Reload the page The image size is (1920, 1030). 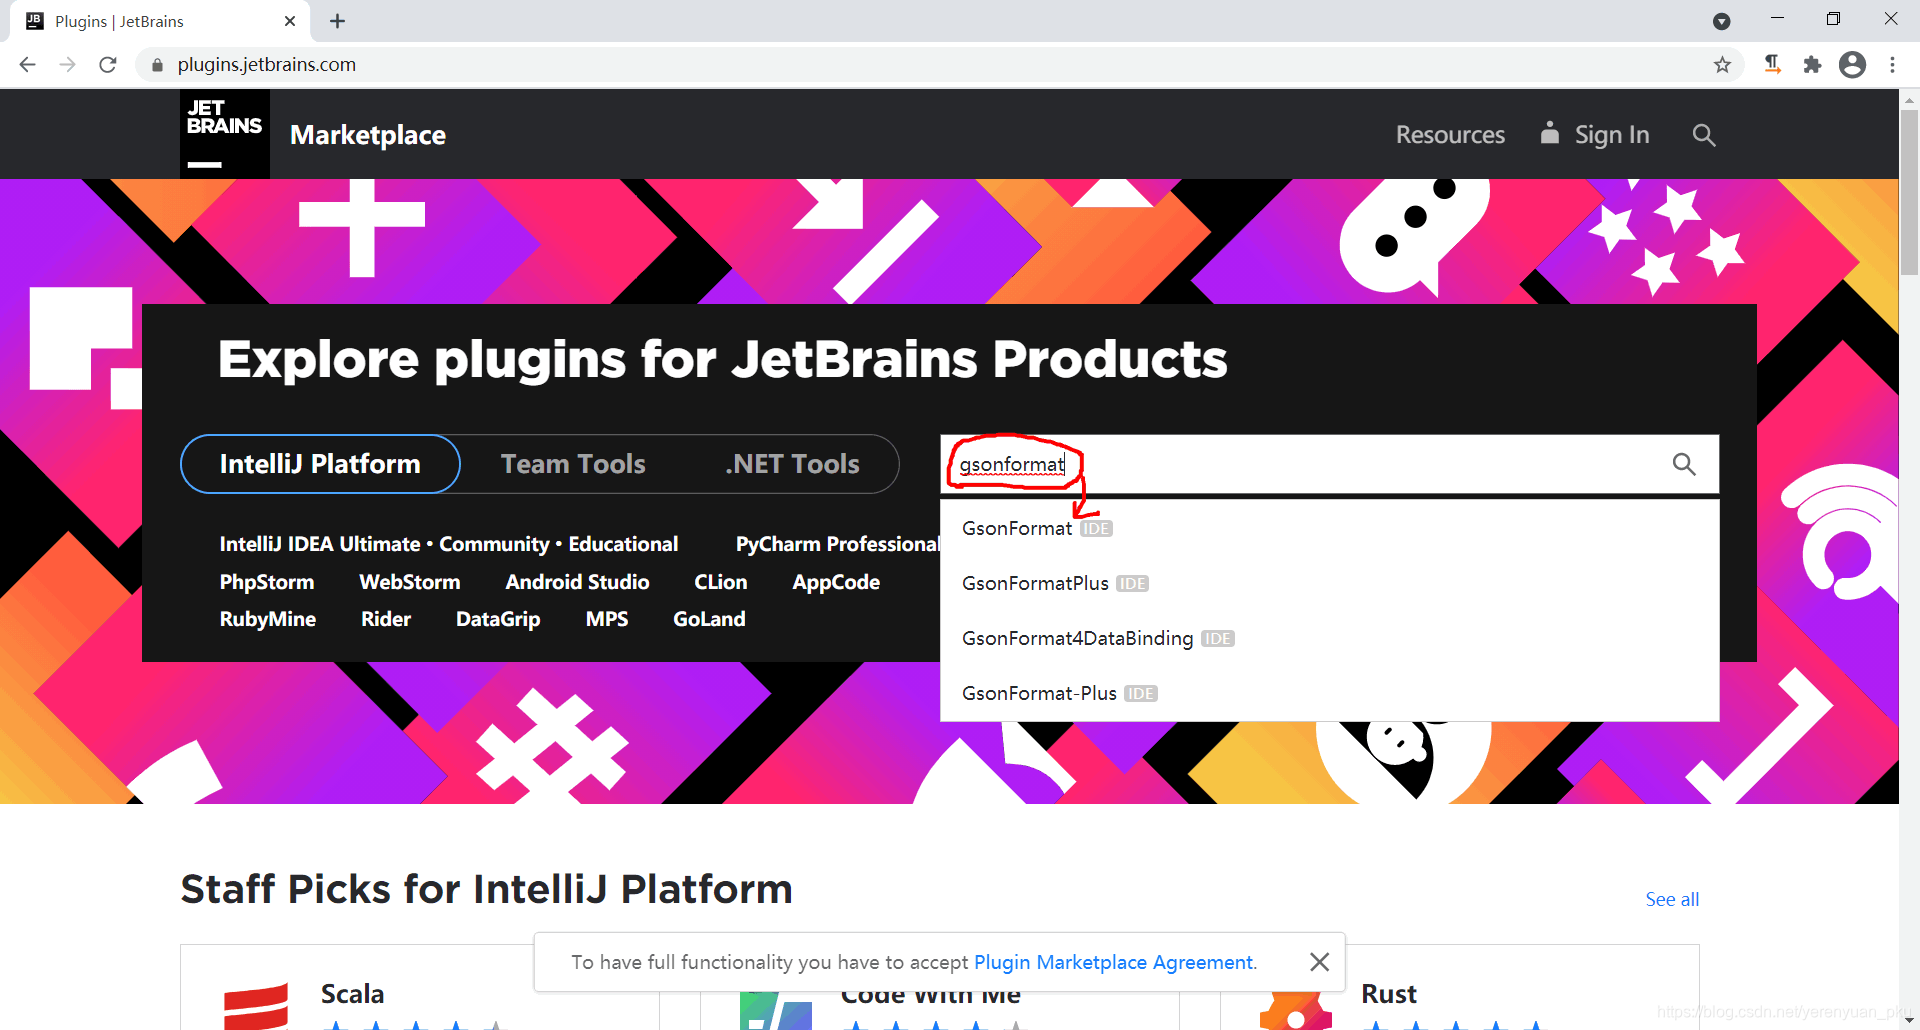[x=108, y=65]
